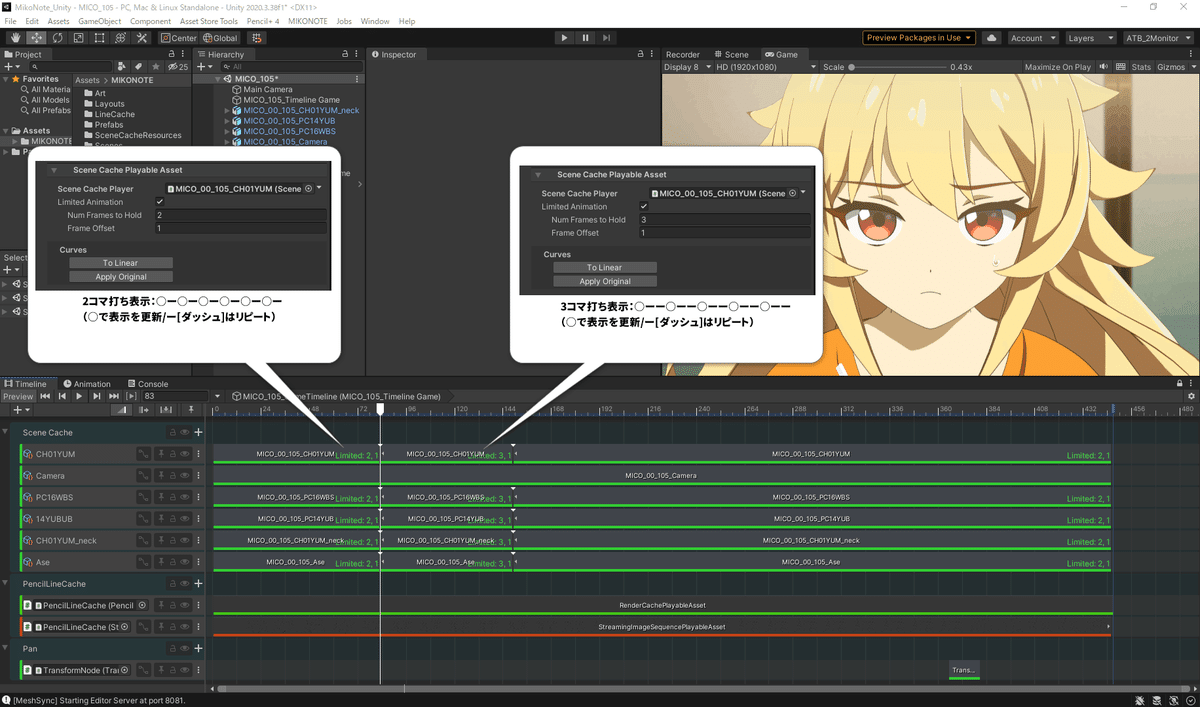The image size is (1200, 707).
Task: Click the grid snapping icon in toolbar
Action: pyautogui.click(x=256, y=38)
